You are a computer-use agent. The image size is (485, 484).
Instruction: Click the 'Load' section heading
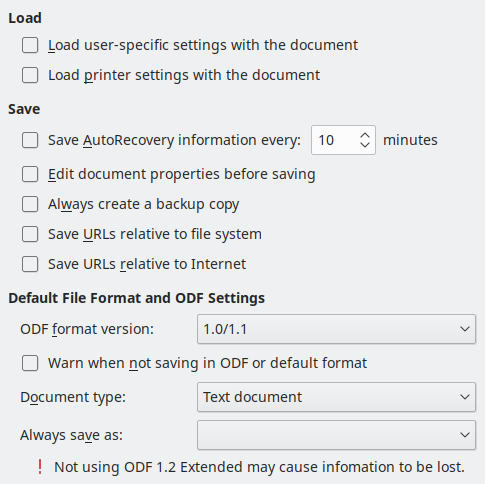coord(25,18)
